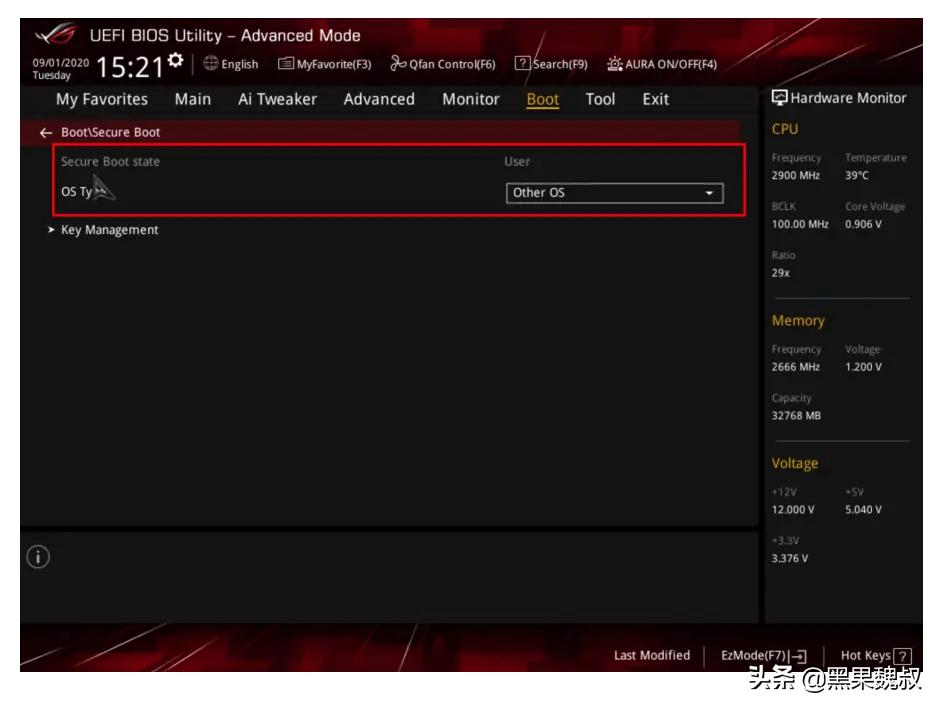Click the date 09/01/2020

60,63
